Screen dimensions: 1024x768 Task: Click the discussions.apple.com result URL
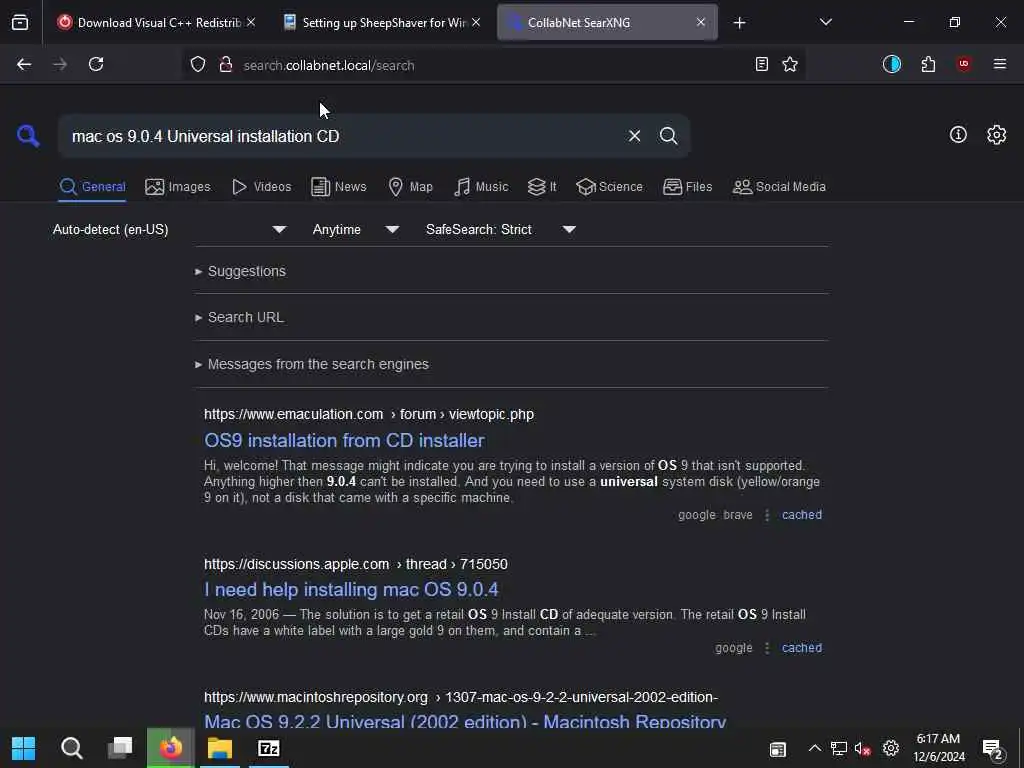coord(355,564)
